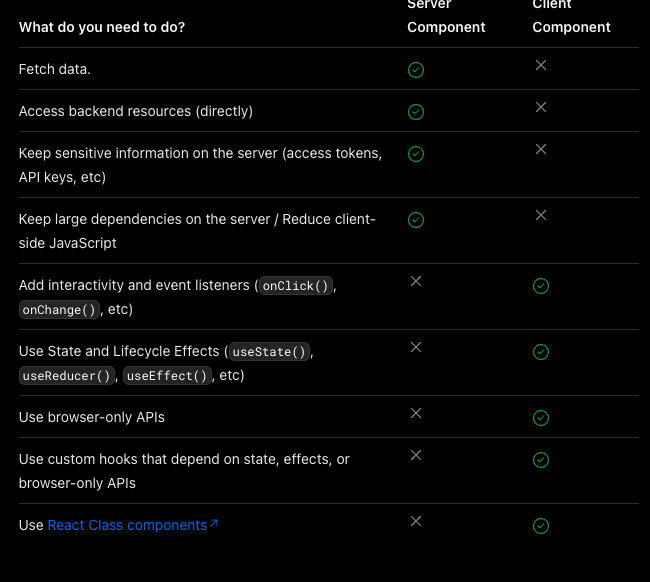The image size is (650, 582).
Task: Click the Server Component column header
Action: [446, 16]
